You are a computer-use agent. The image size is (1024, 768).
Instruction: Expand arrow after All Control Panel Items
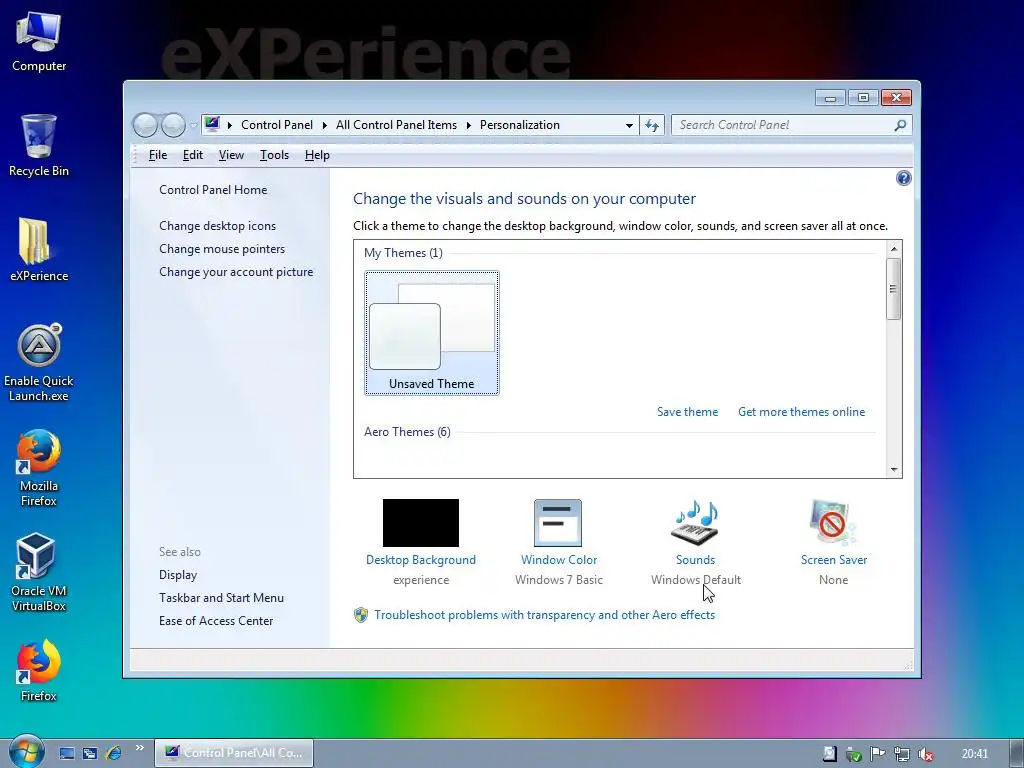(x=468, y=125)
